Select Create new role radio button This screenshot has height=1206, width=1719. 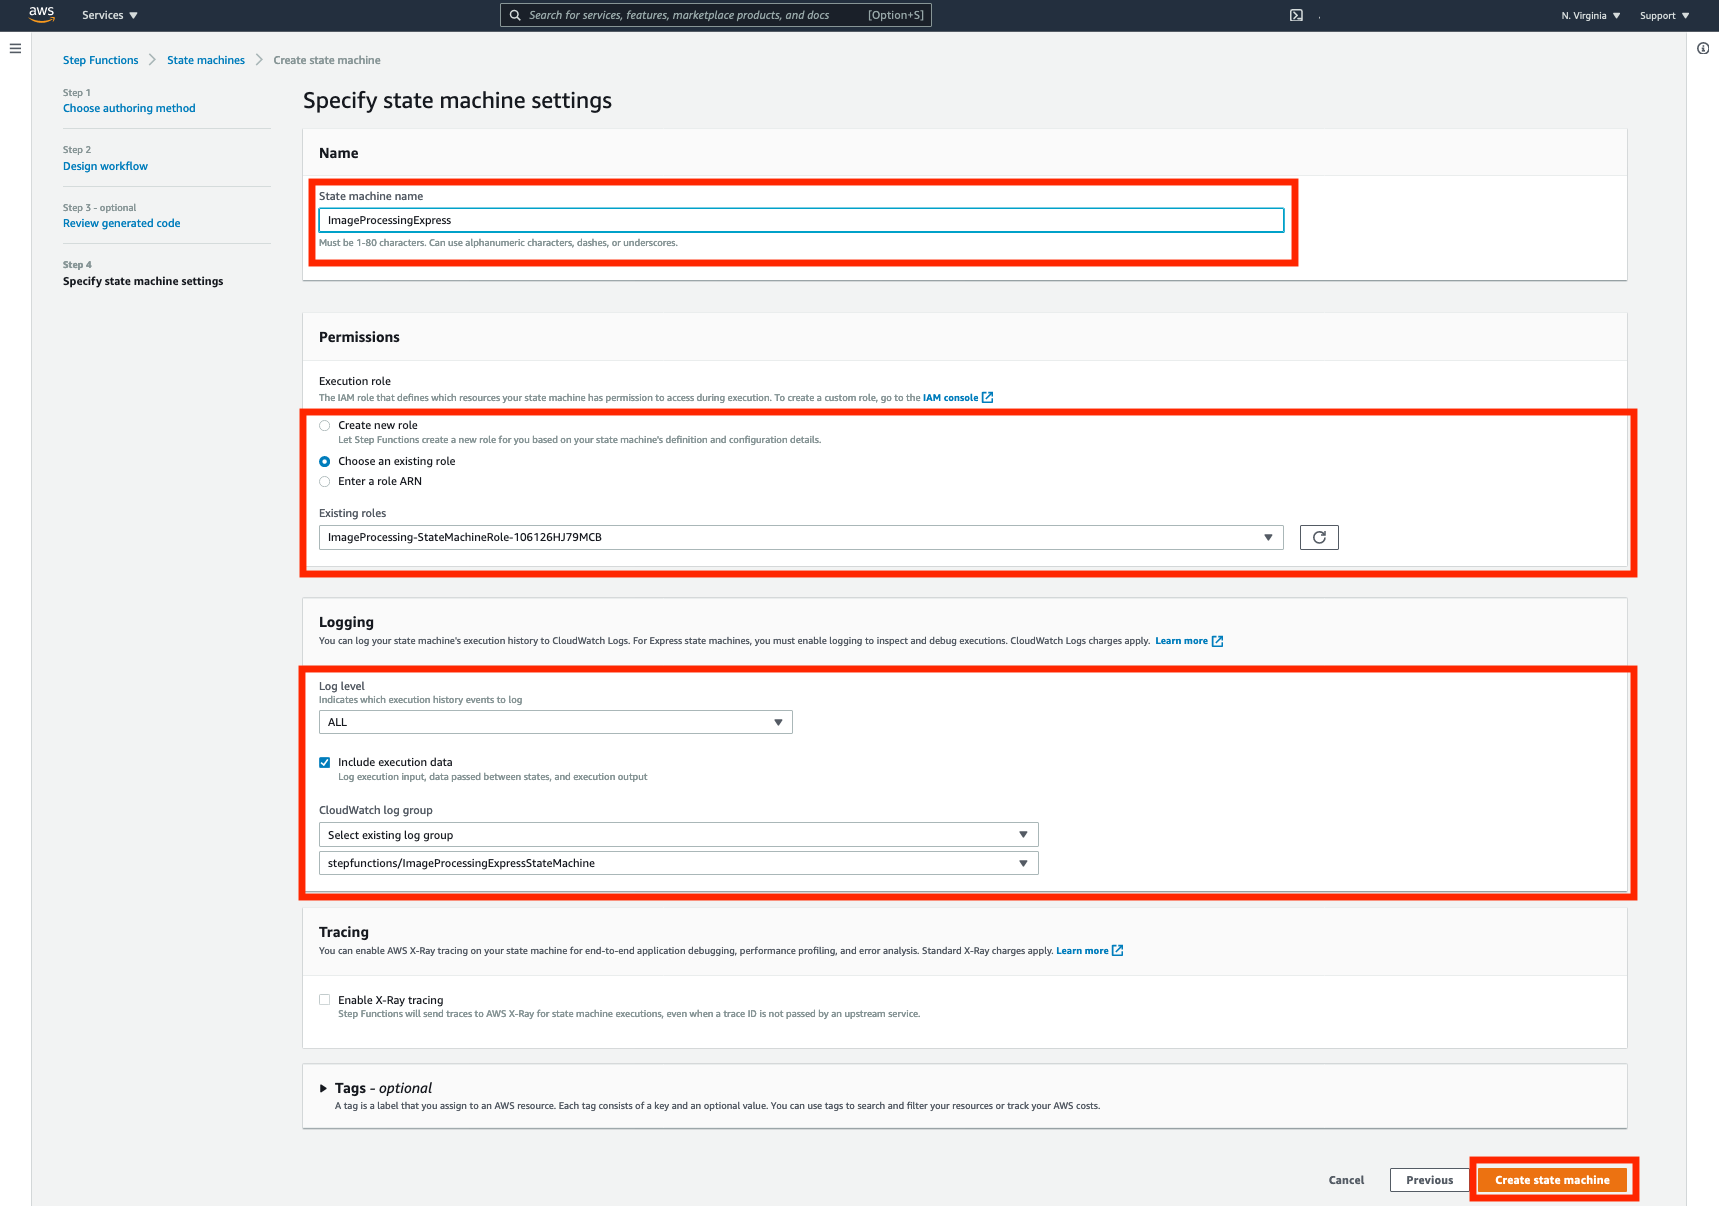point(324,425)
